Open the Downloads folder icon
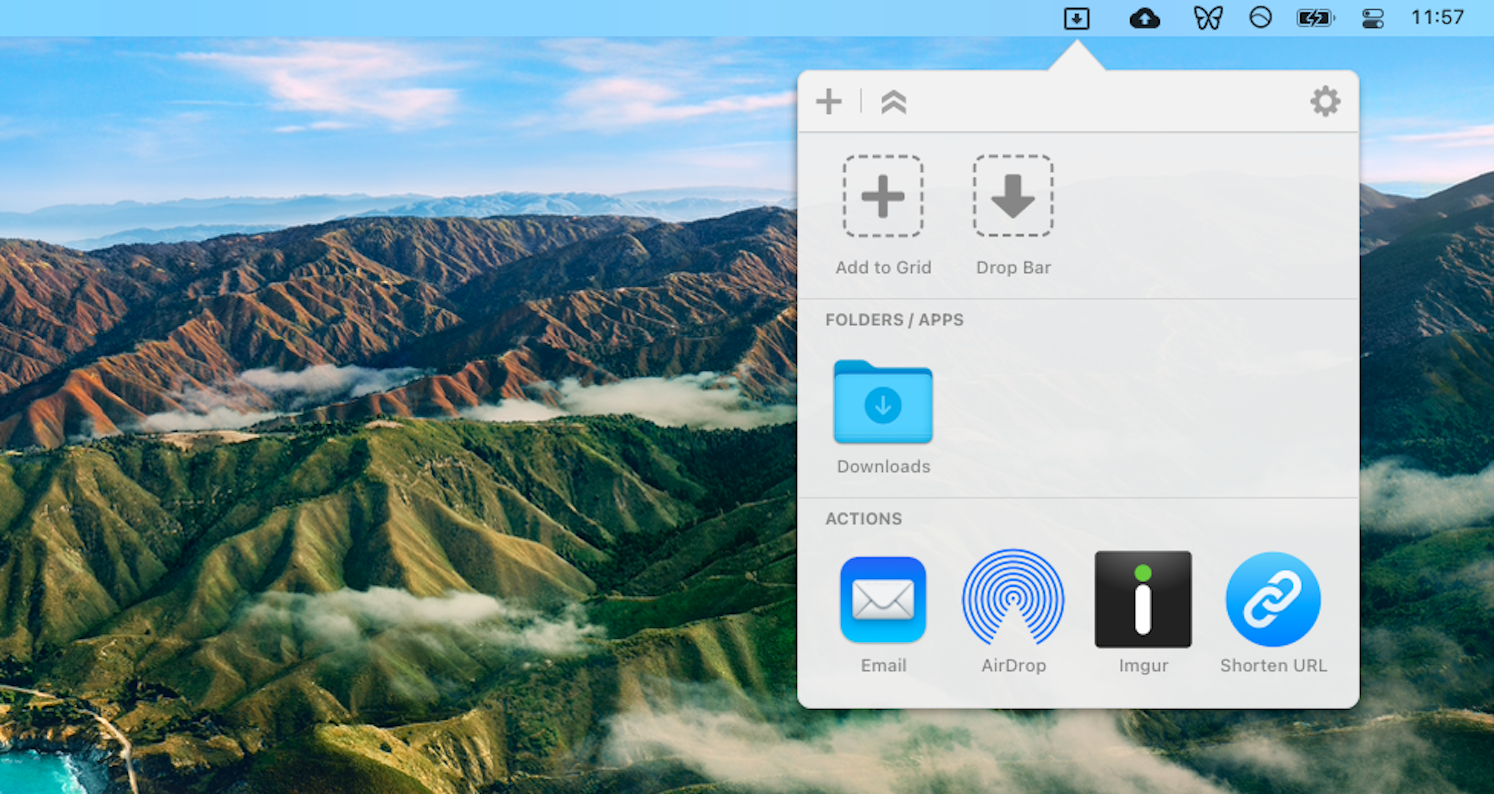Viewport: 1494px width, 794px height. (882, 402)
